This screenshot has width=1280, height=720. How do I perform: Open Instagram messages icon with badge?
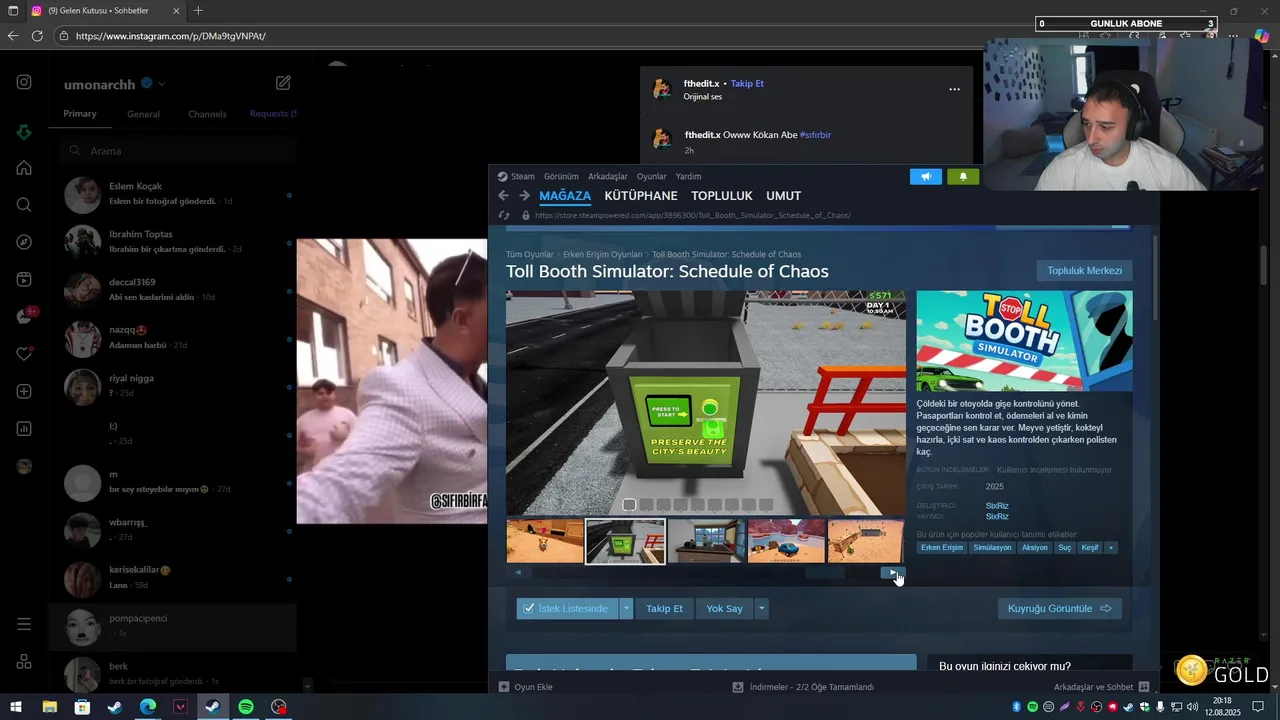pyautogui.click(x=25, y=316)
